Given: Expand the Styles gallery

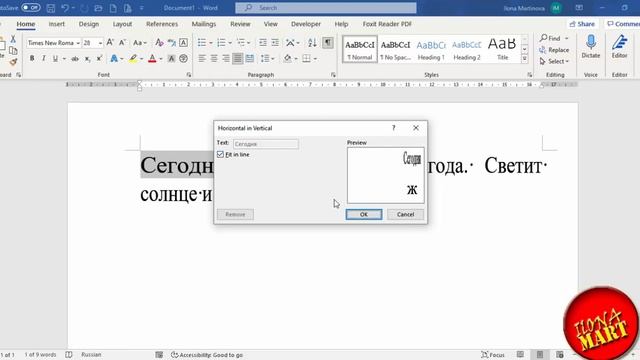Looking at the screenshot, I should pos(524,59).
